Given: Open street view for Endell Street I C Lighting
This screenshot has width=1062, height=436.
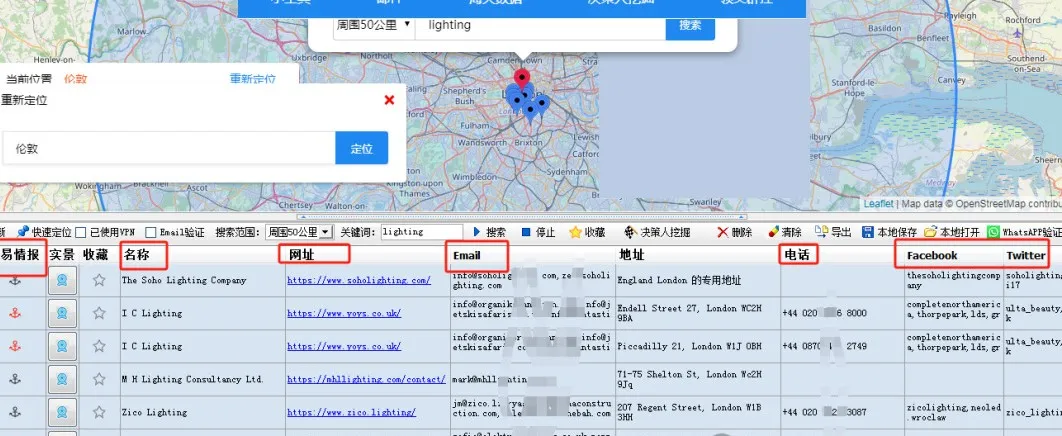Looking at the screenshot, I should point(62,313).
